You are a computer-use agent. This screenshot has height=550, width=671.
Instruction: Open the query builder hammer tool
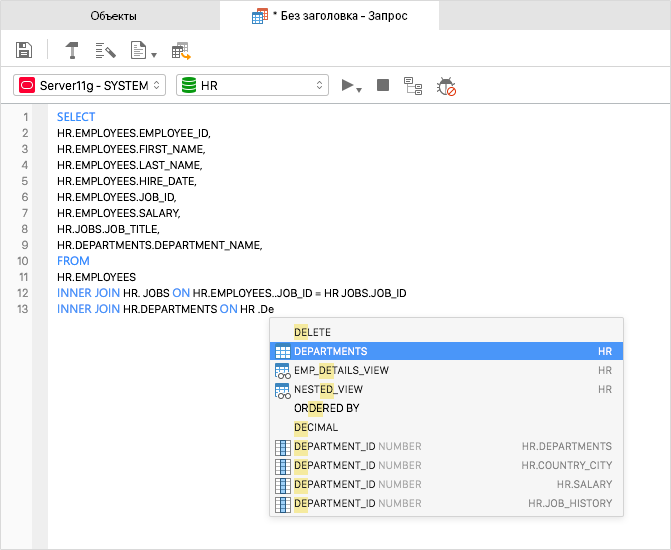tap(72, 50)
